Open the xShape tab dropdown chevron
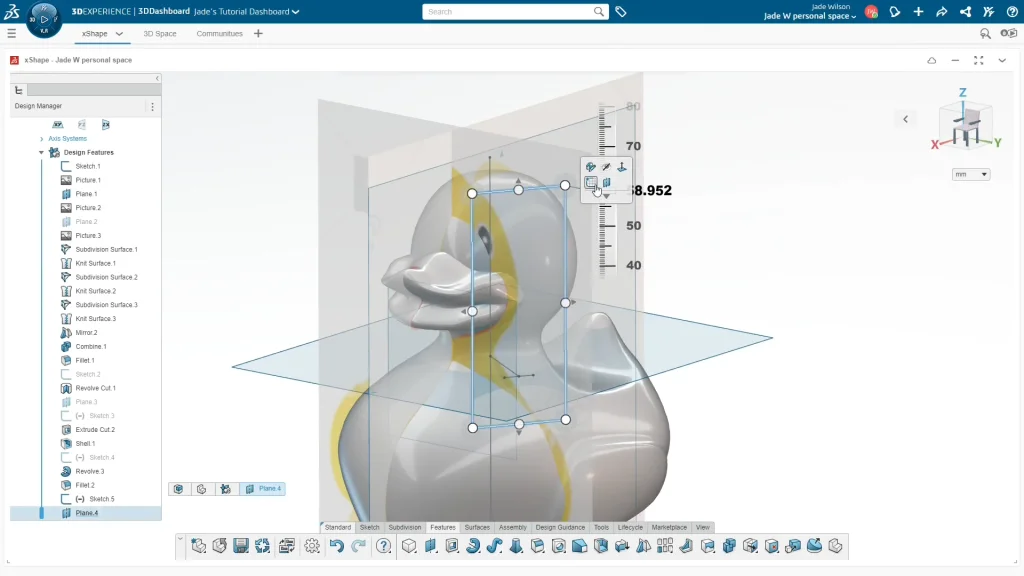The image size is (1024, 576). pos(119,33)
